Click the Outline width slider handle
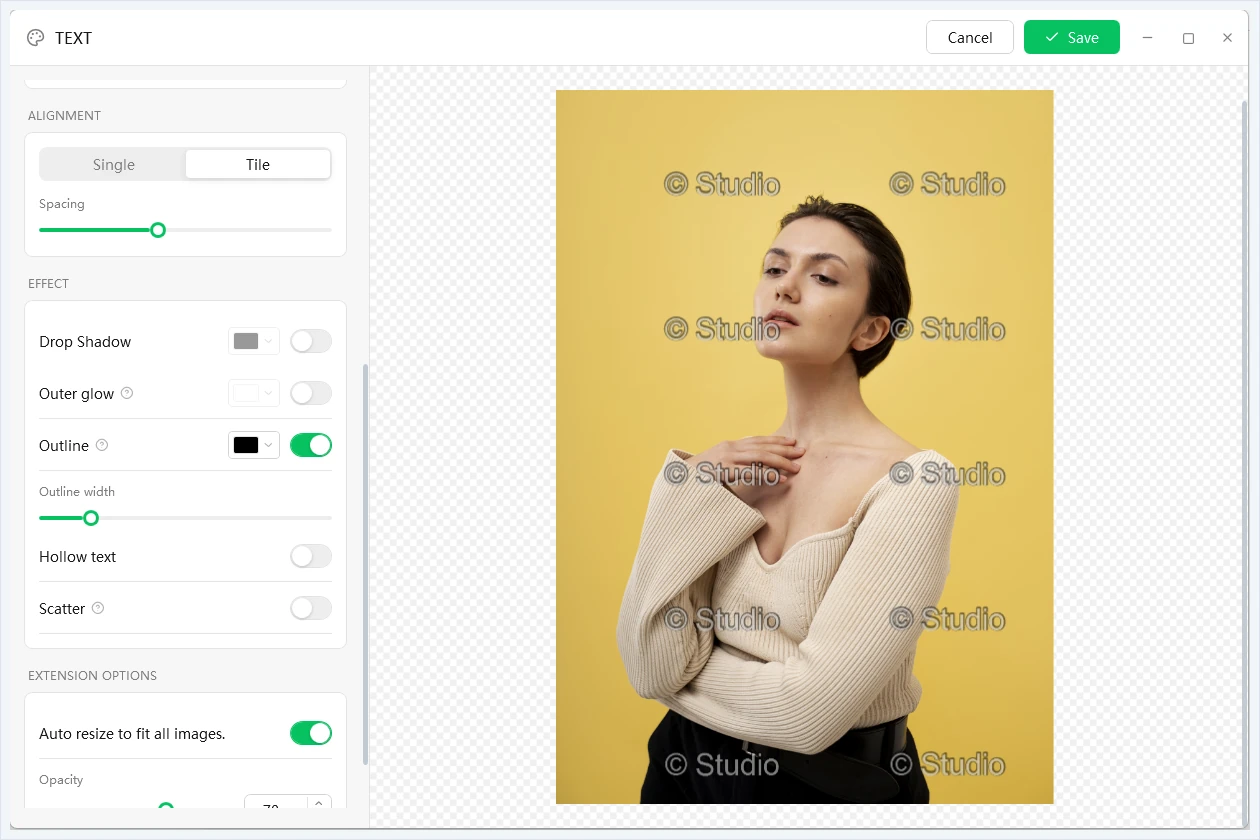 pos(91,518)
